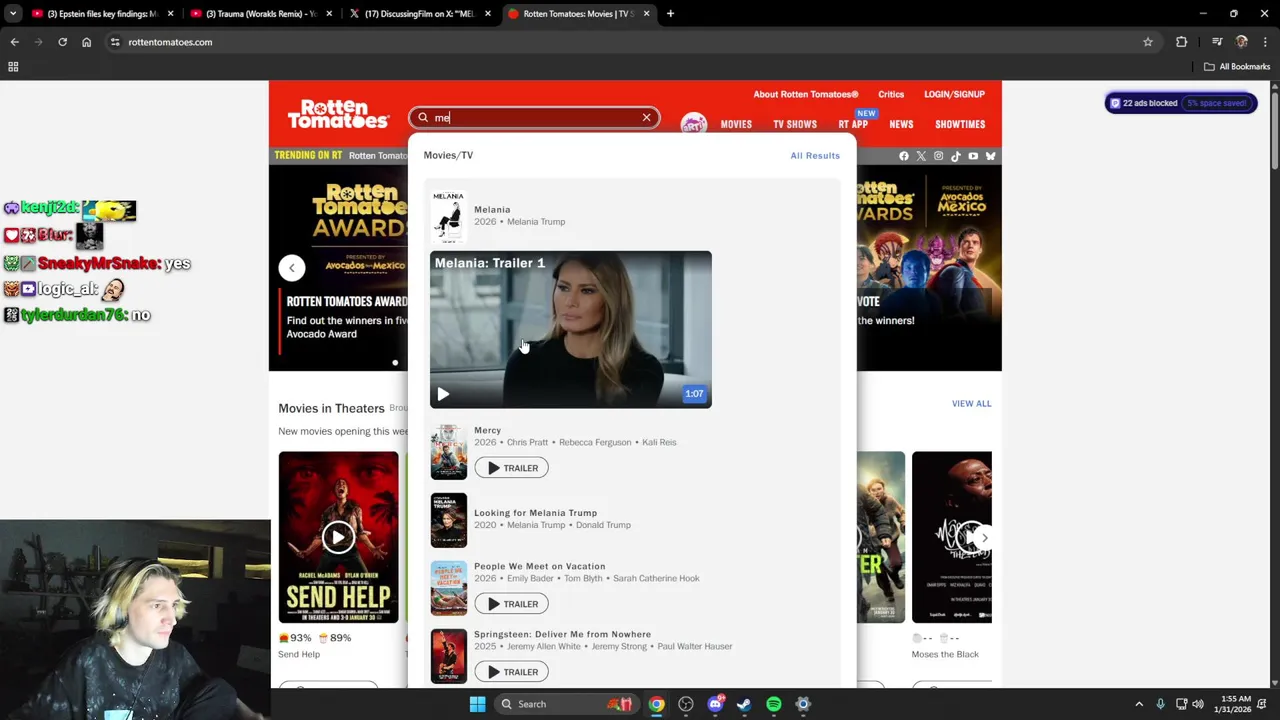Bookmark this page with the star icon

click(x=1148, y=42)
